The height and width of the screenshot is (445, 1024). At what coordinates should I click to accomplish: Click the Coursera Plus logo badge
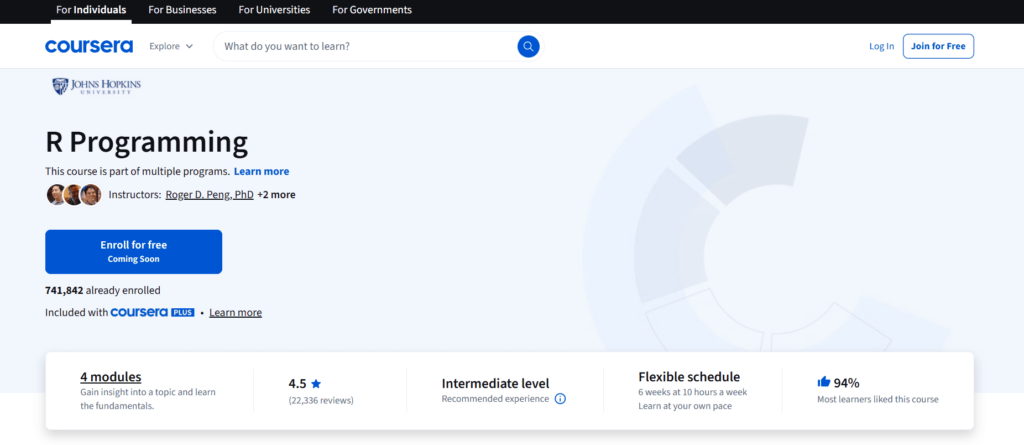click(x=152, y=312)
